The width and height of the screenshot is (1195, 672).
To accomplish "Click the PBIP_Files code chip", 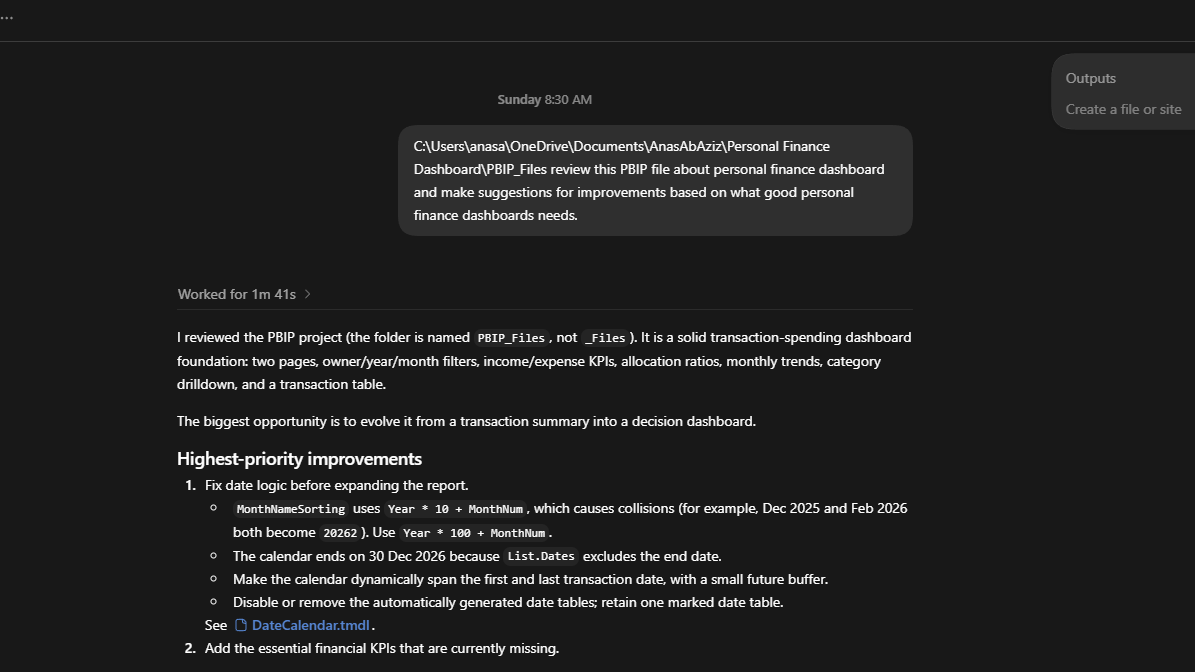I will pos(511,338).
